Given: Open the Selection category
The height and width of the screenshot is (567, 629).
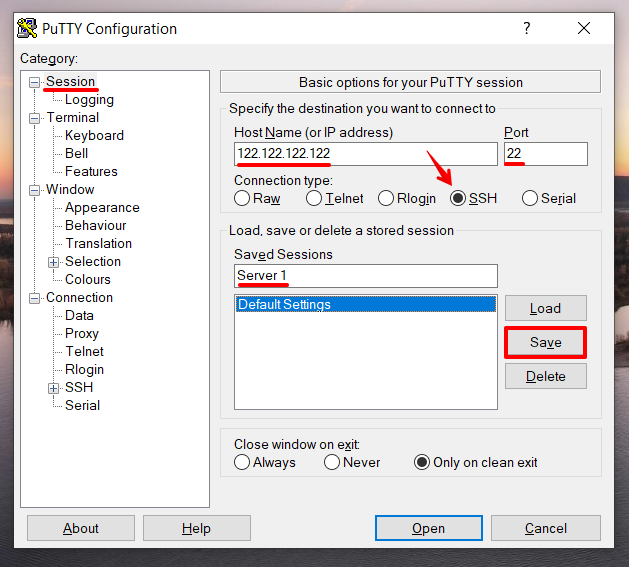Looking at the screenshot, I should [93, 262].
